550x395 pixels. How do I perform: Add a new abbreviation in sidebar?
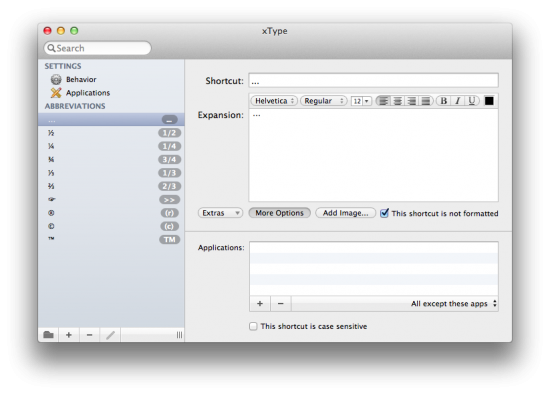[69, 335]
